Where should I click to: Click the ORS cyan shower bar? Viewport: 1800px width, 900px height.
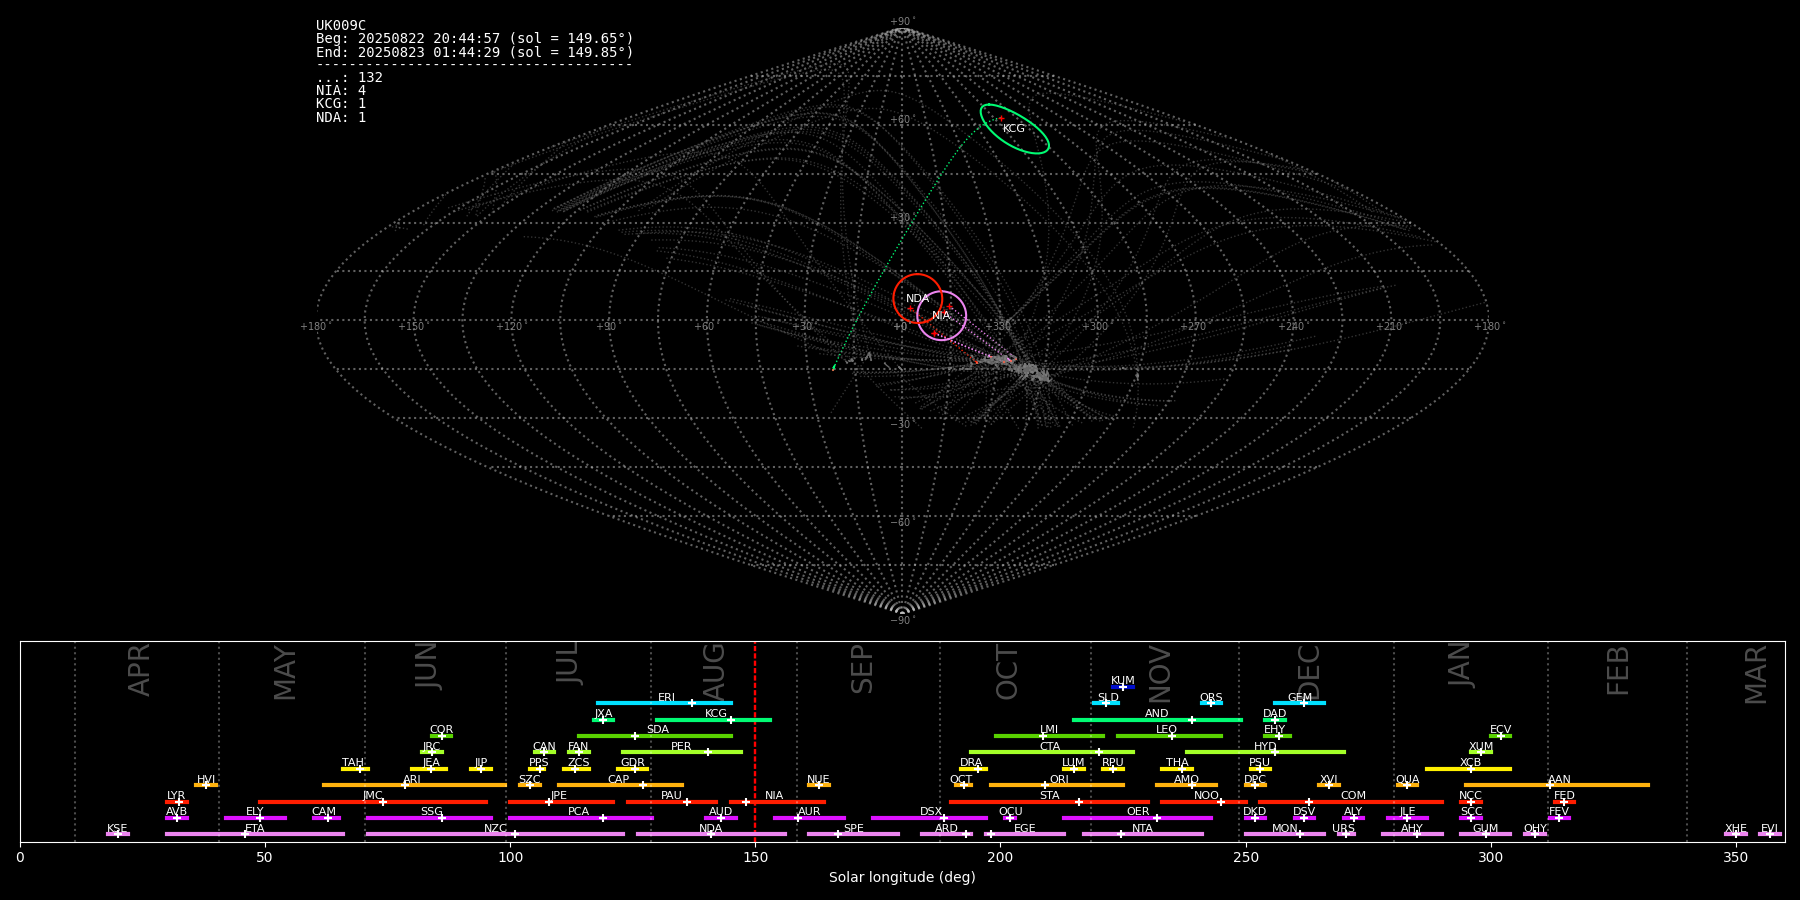[x=1211, y=703]
